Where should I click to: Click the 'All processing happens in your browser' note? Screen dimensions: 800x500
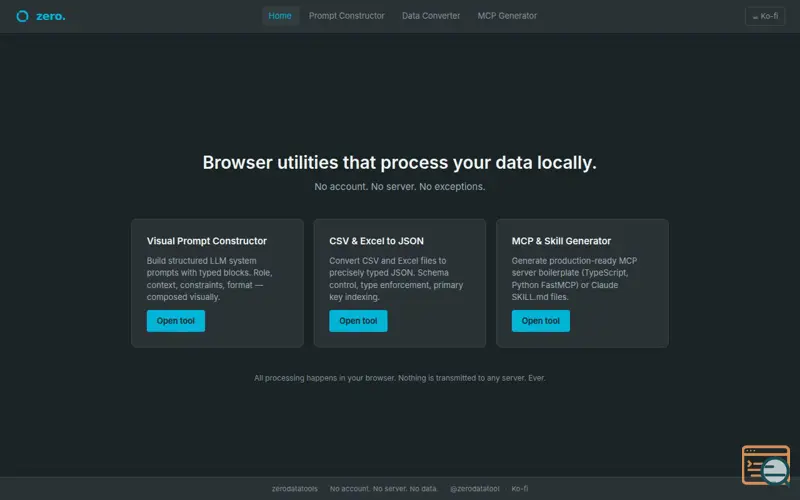pos(399,378)
